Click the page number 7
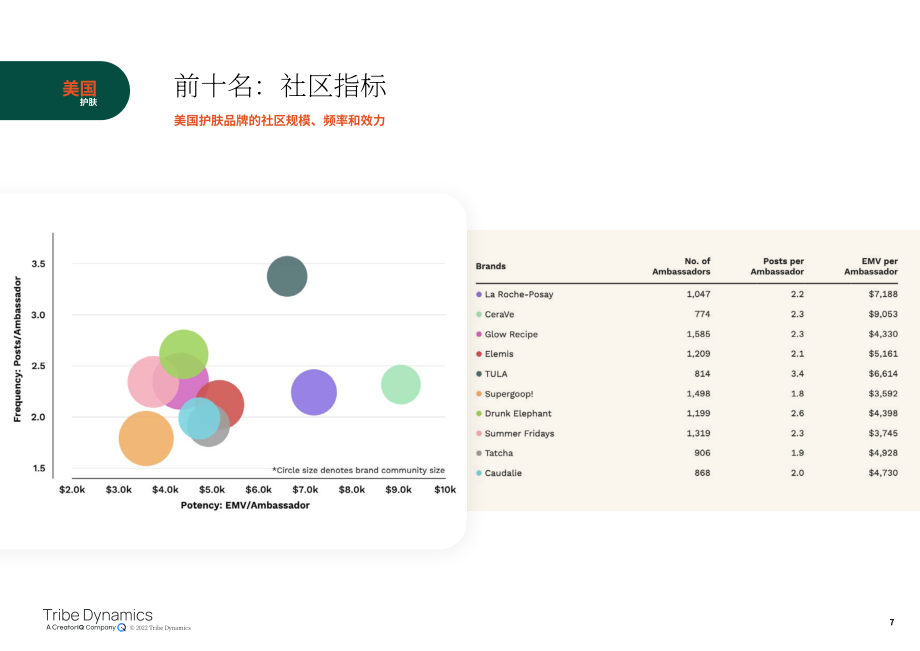Image resolution: width=920 pixels, height=651 pixels. [x=892, y=622]
